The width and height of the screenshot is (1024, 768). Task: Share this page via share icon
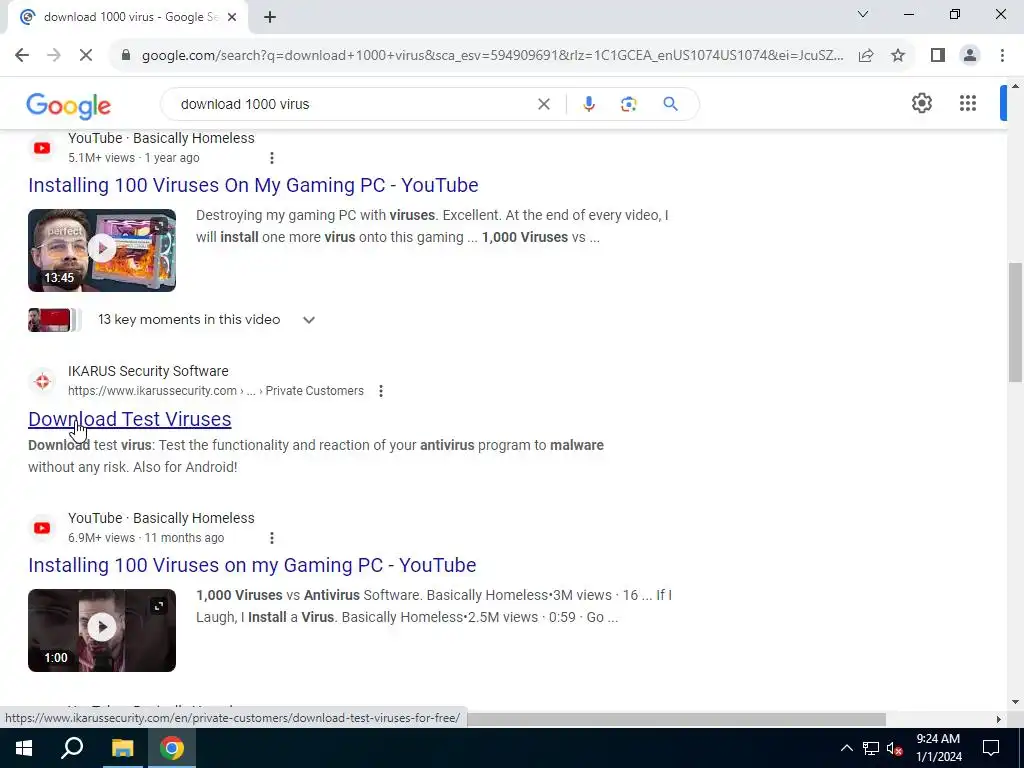point(866,56)
